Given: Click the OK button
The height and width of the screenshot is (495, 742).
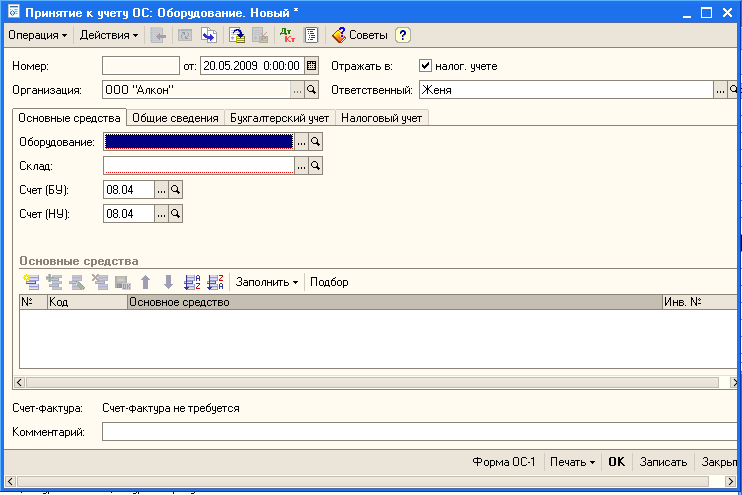Looking at the screenshot, I should pyautogui.click(x=616, y=462).
